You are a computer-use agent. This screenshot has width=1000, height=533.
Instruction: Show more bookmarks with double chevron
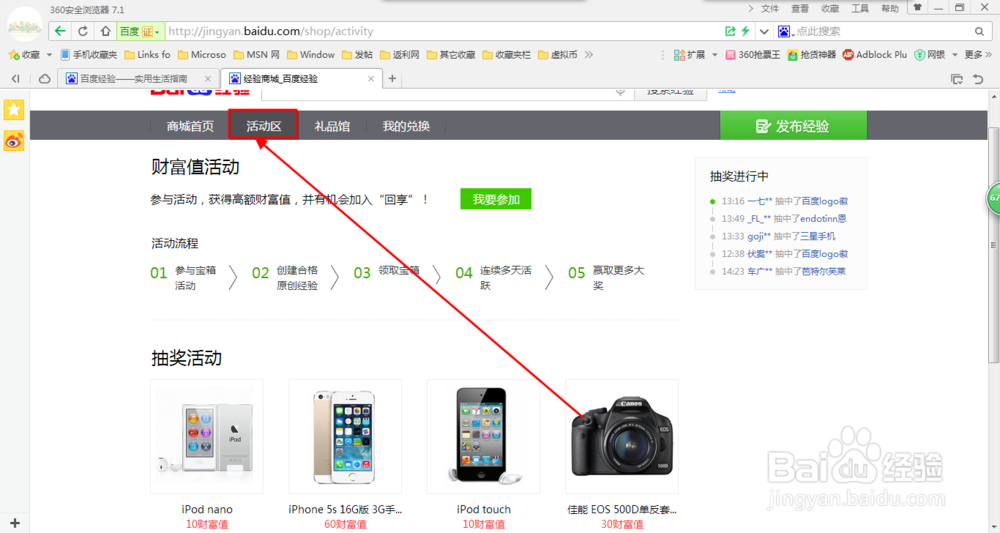[589, 55]
